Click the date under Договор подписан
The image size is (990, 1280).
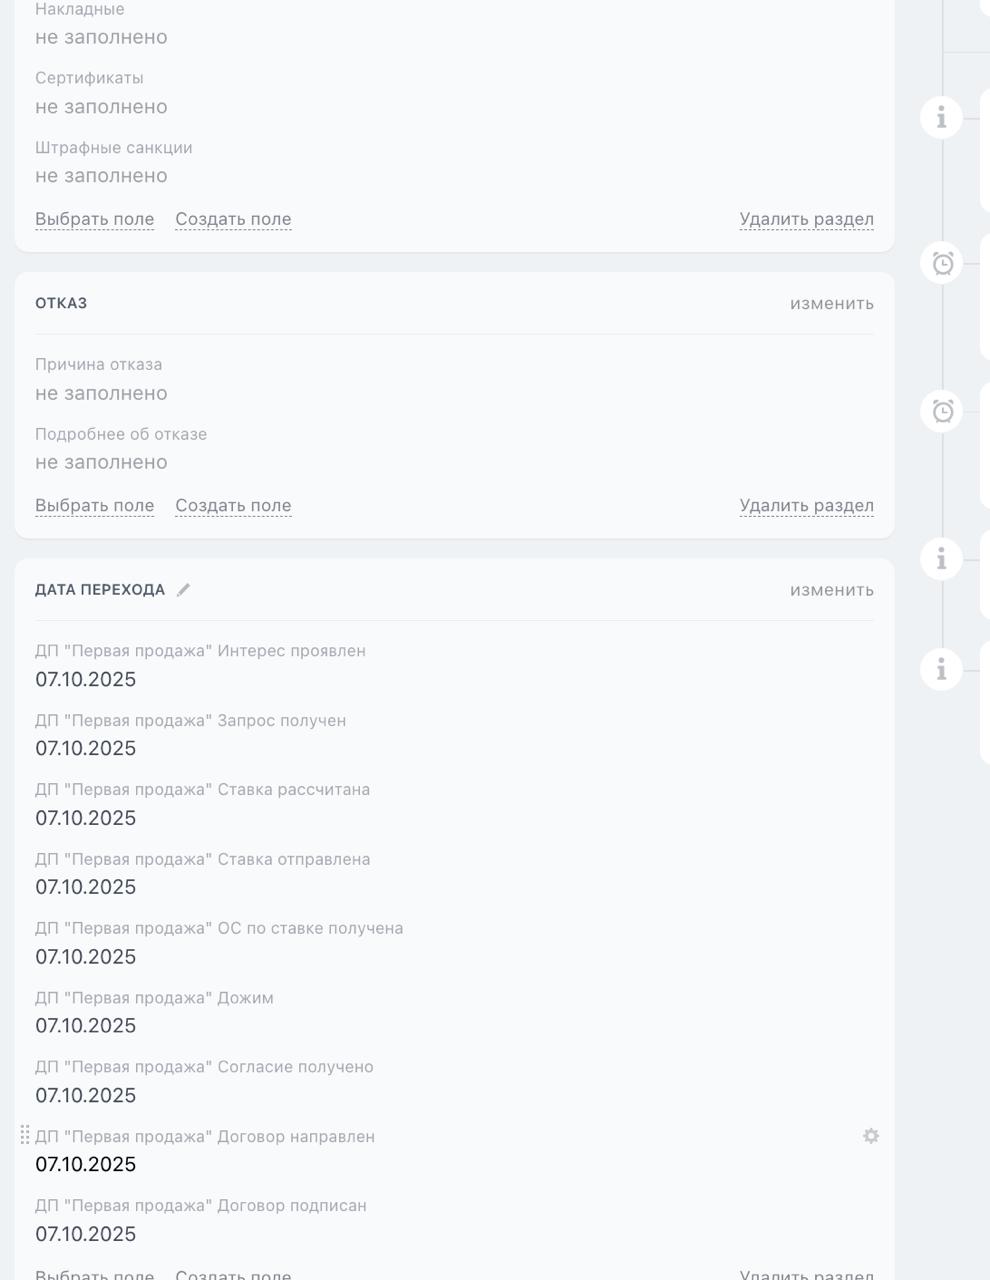[x=85, y=1234]
